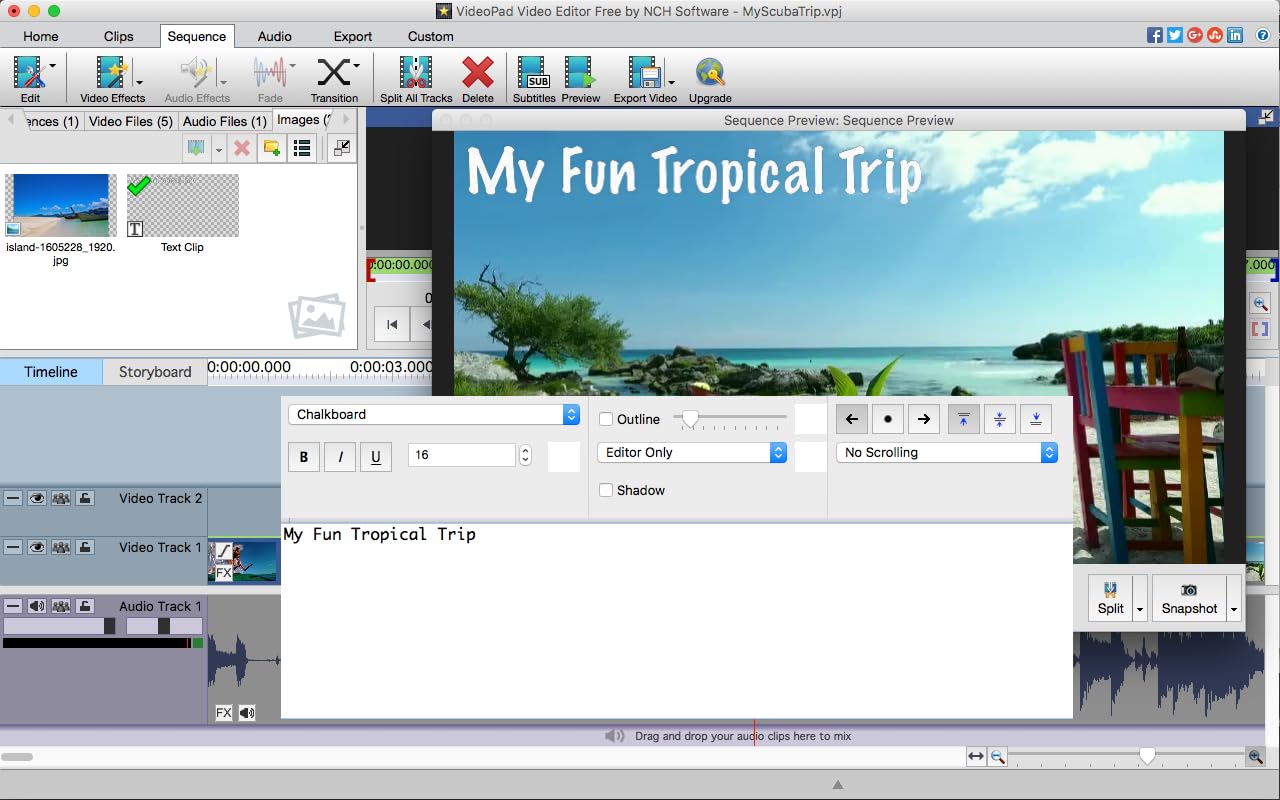Image resolution: width=1280 pixels, height=800 pixels.
Task: Select the island-1605228_1920.jpg thumbnail
Action: [61, 206]
